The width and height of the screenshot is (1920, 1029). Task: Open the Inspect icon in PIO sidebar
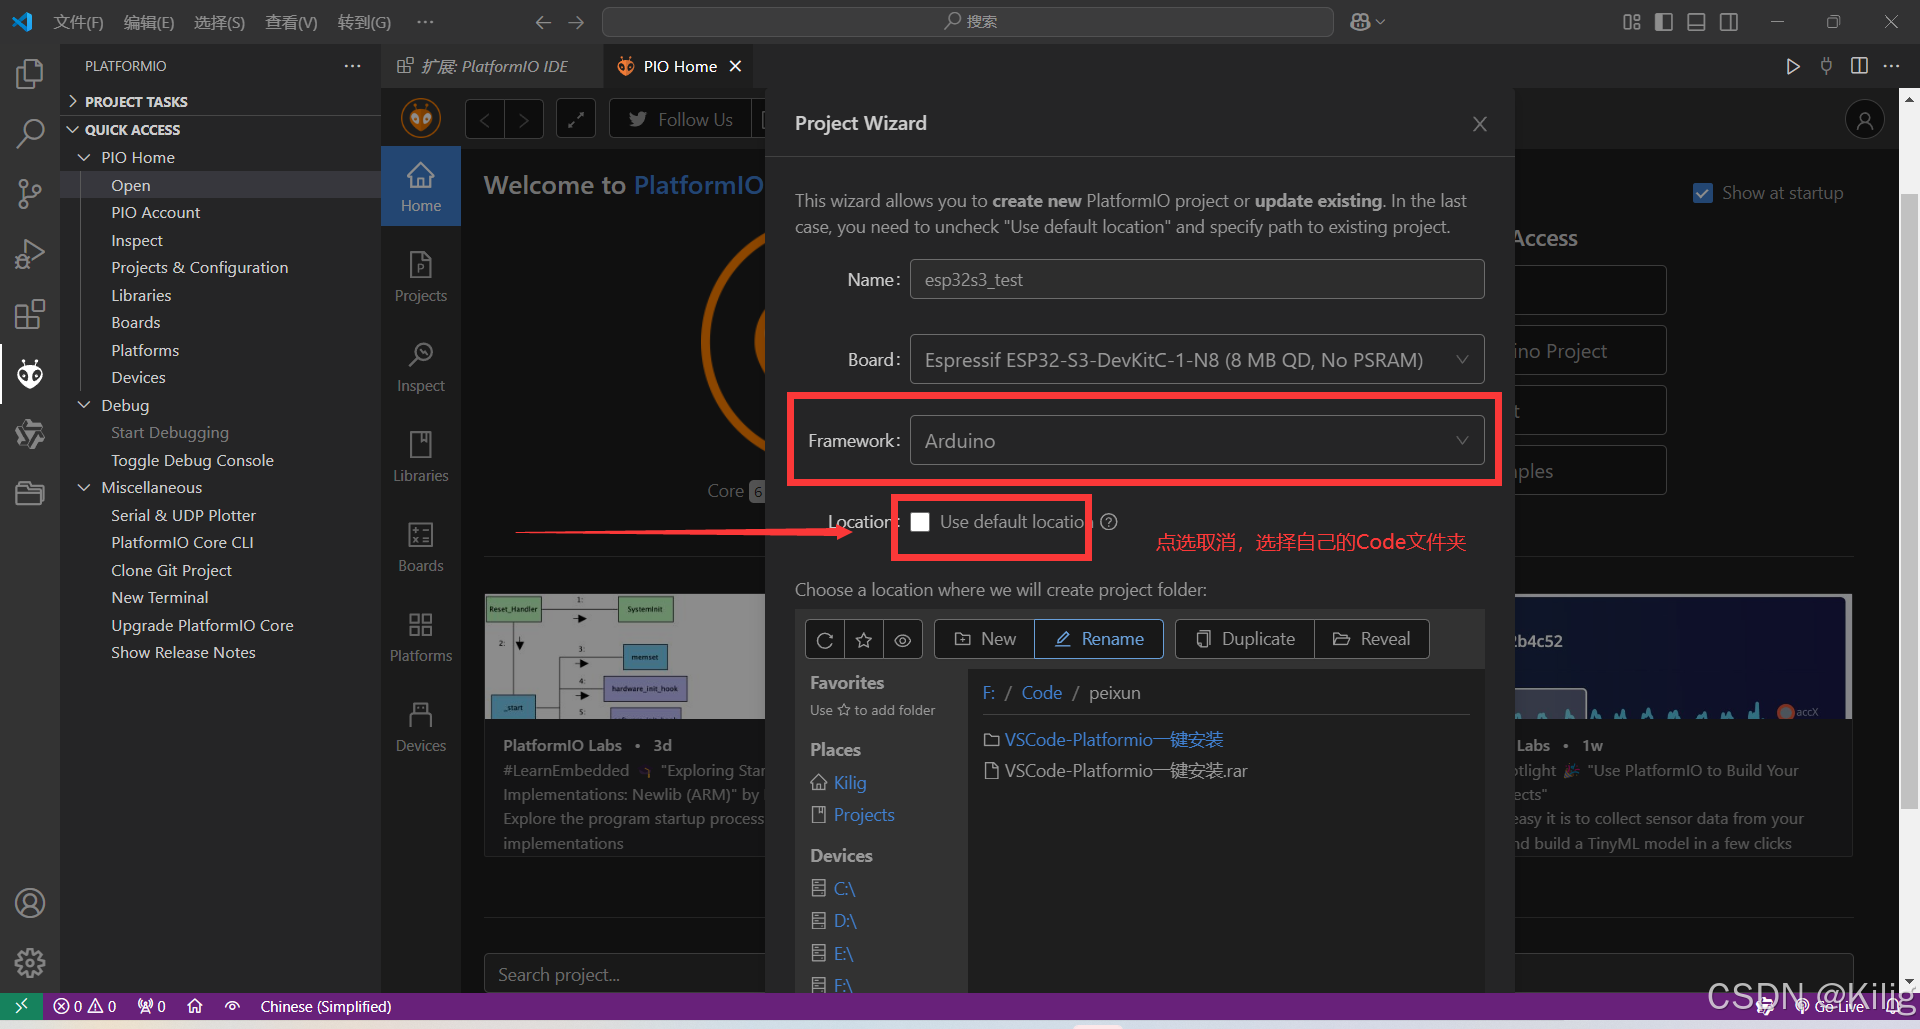tap(421, 367)
